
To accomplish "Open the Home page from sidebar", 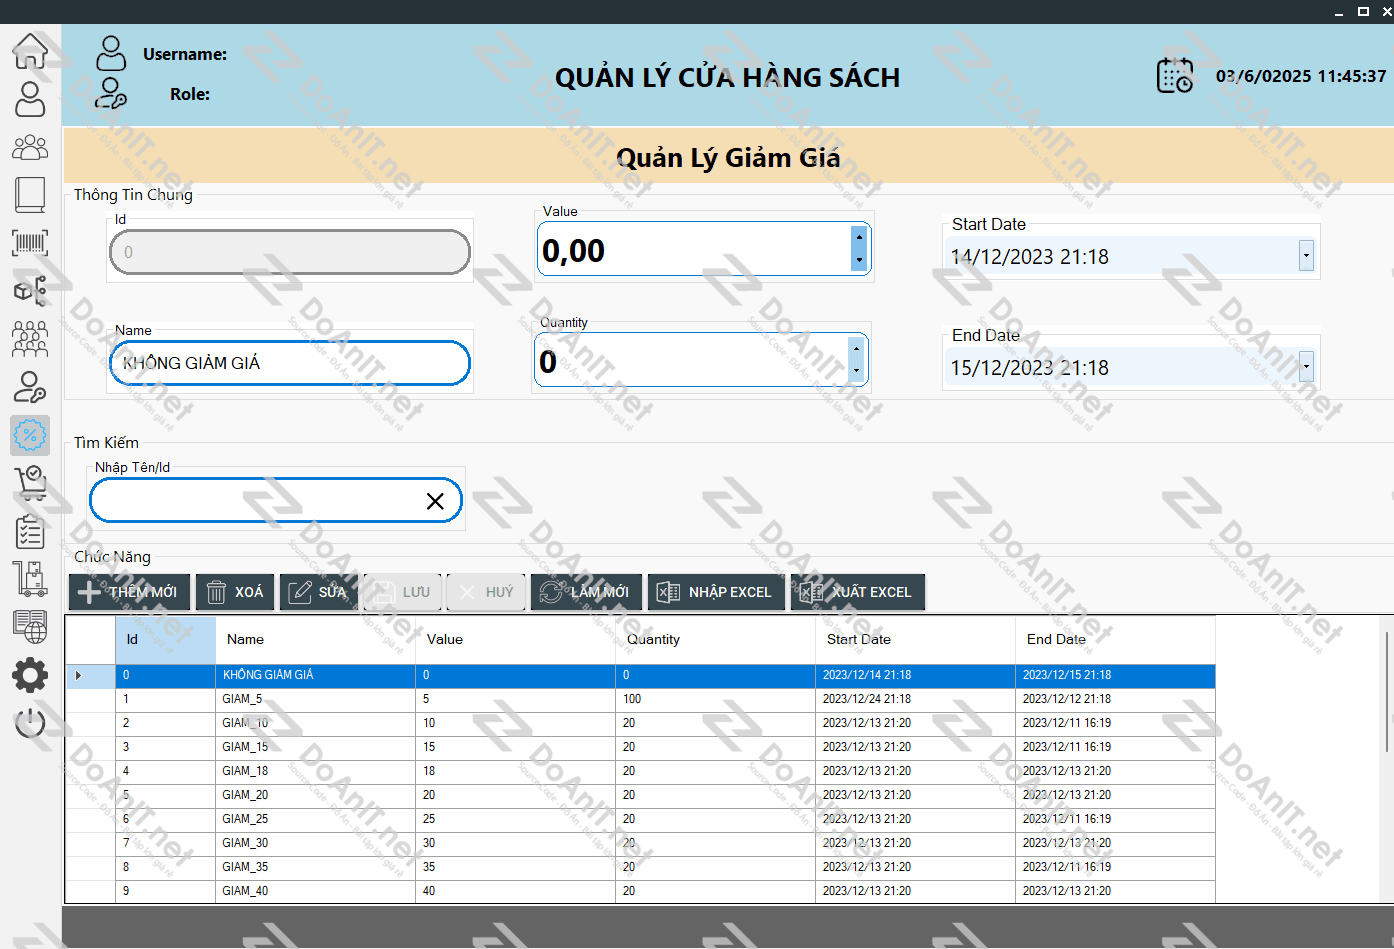I will pos(30,50).
